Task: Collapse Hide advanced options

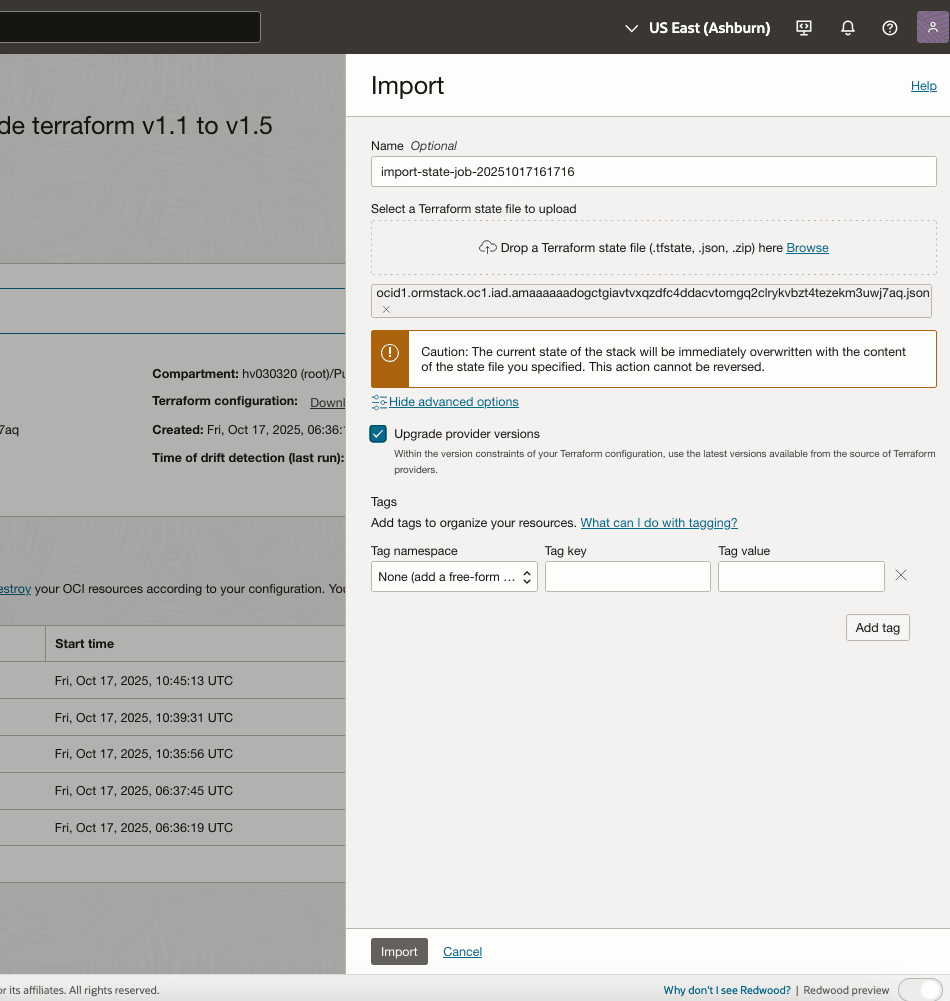Action: coord(452,401)
